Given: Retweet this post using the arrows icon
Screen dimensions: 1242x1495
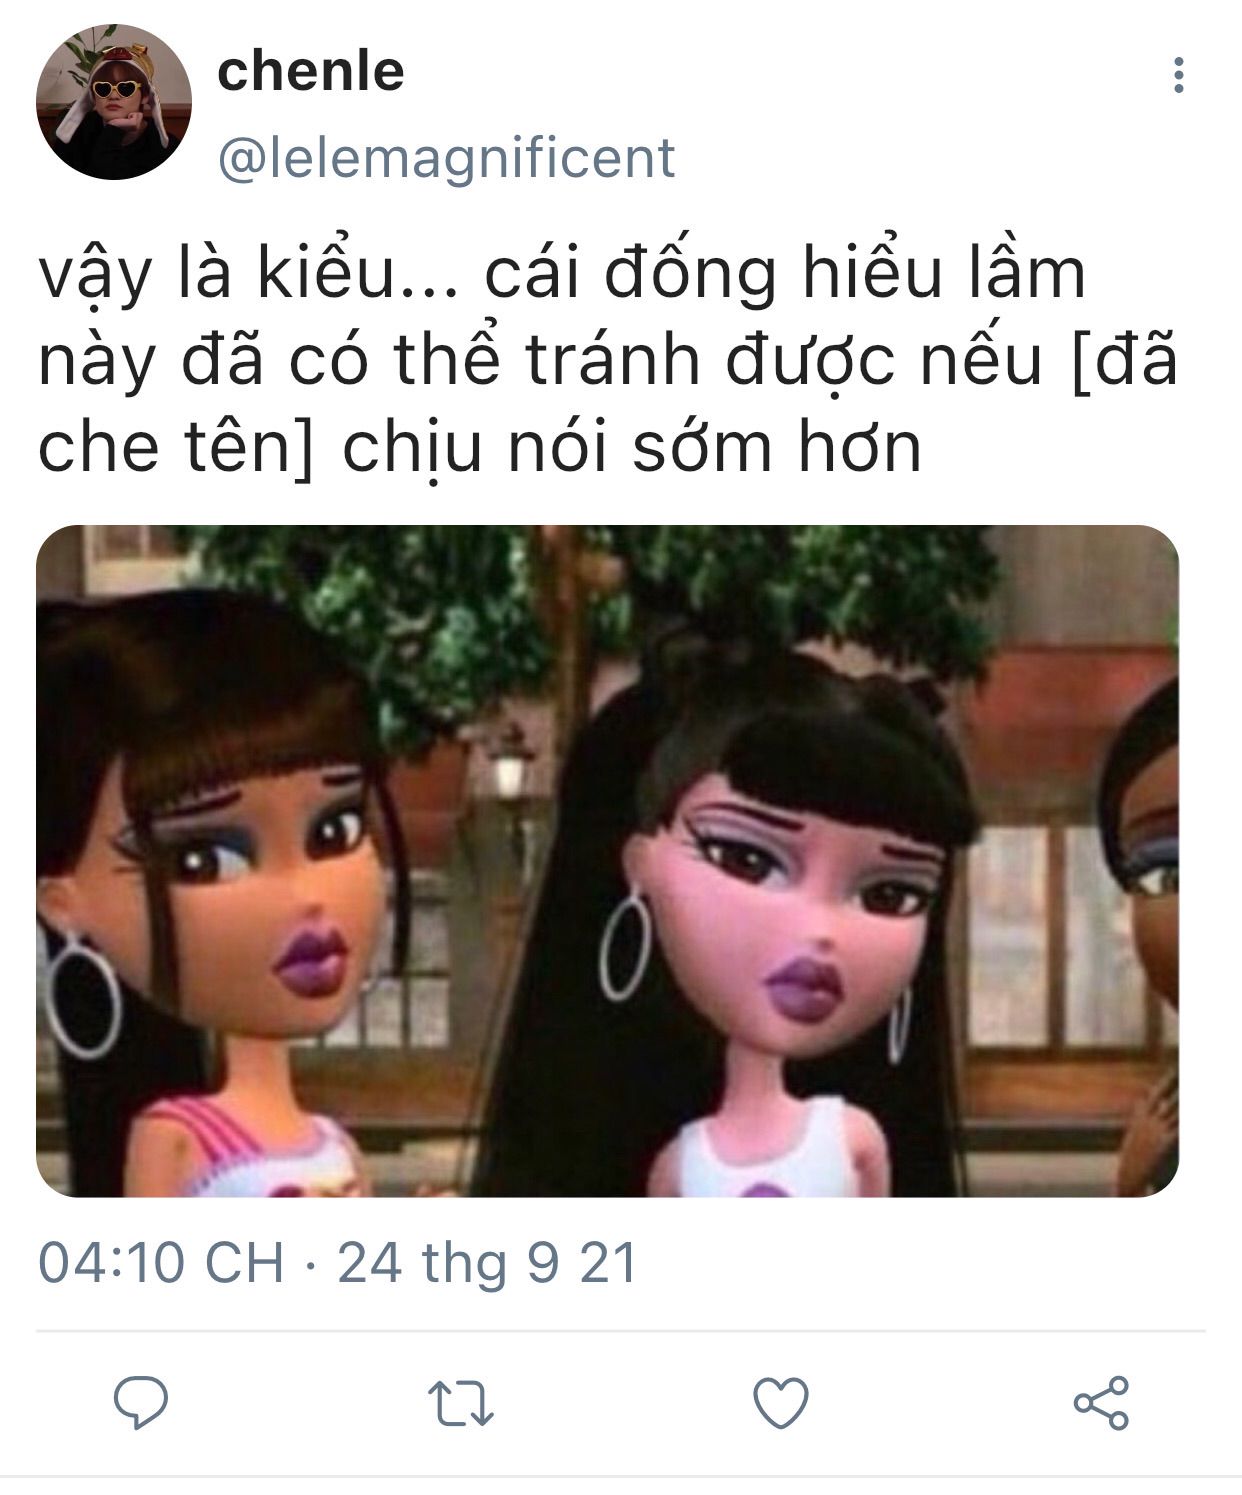Looking at the screenshot, I should tap(460, 1402).
